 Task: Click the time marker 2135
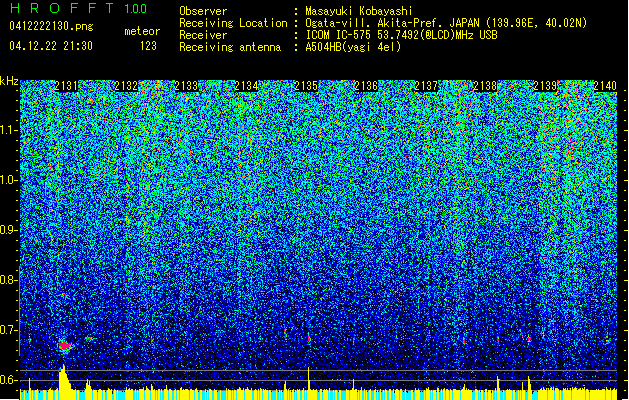pyautogui.click(x=306, y=86)
